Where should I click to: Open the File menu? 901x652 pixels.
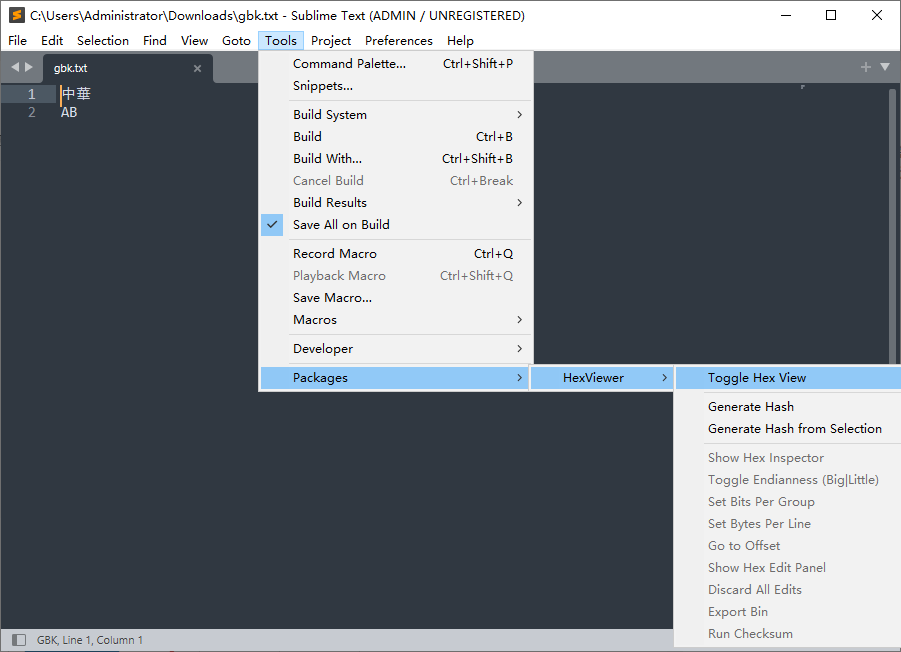(x=17, y=41)
